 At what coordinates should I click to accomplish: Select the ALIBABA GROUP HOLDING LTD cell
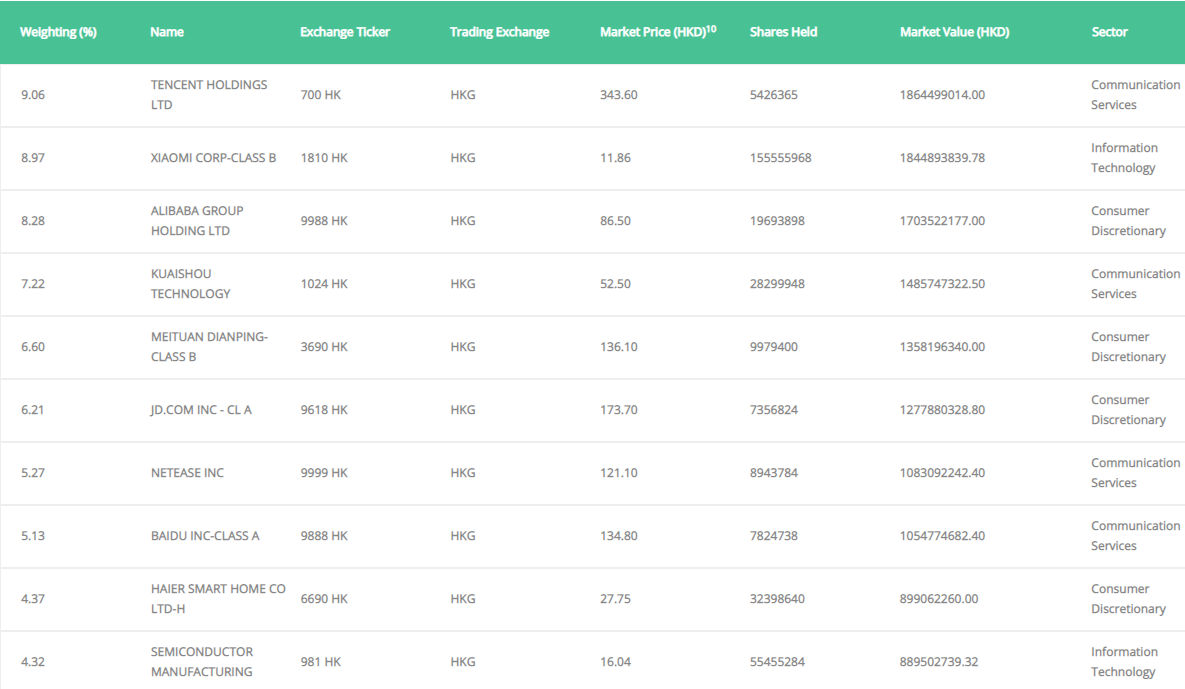click(x=197, y=221)
